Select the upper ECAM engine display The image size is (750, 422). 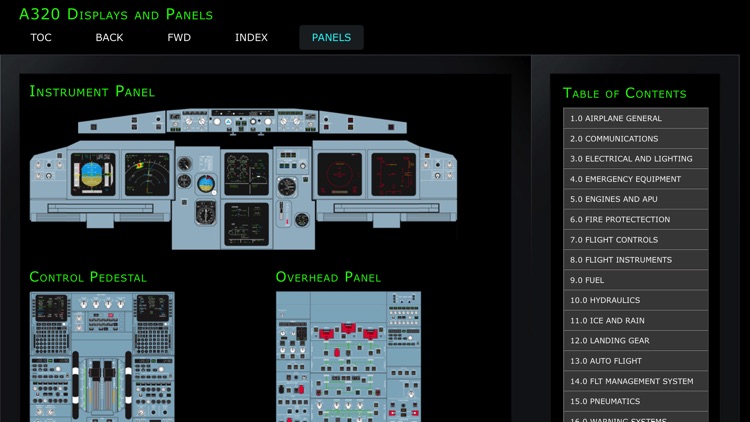246,174
